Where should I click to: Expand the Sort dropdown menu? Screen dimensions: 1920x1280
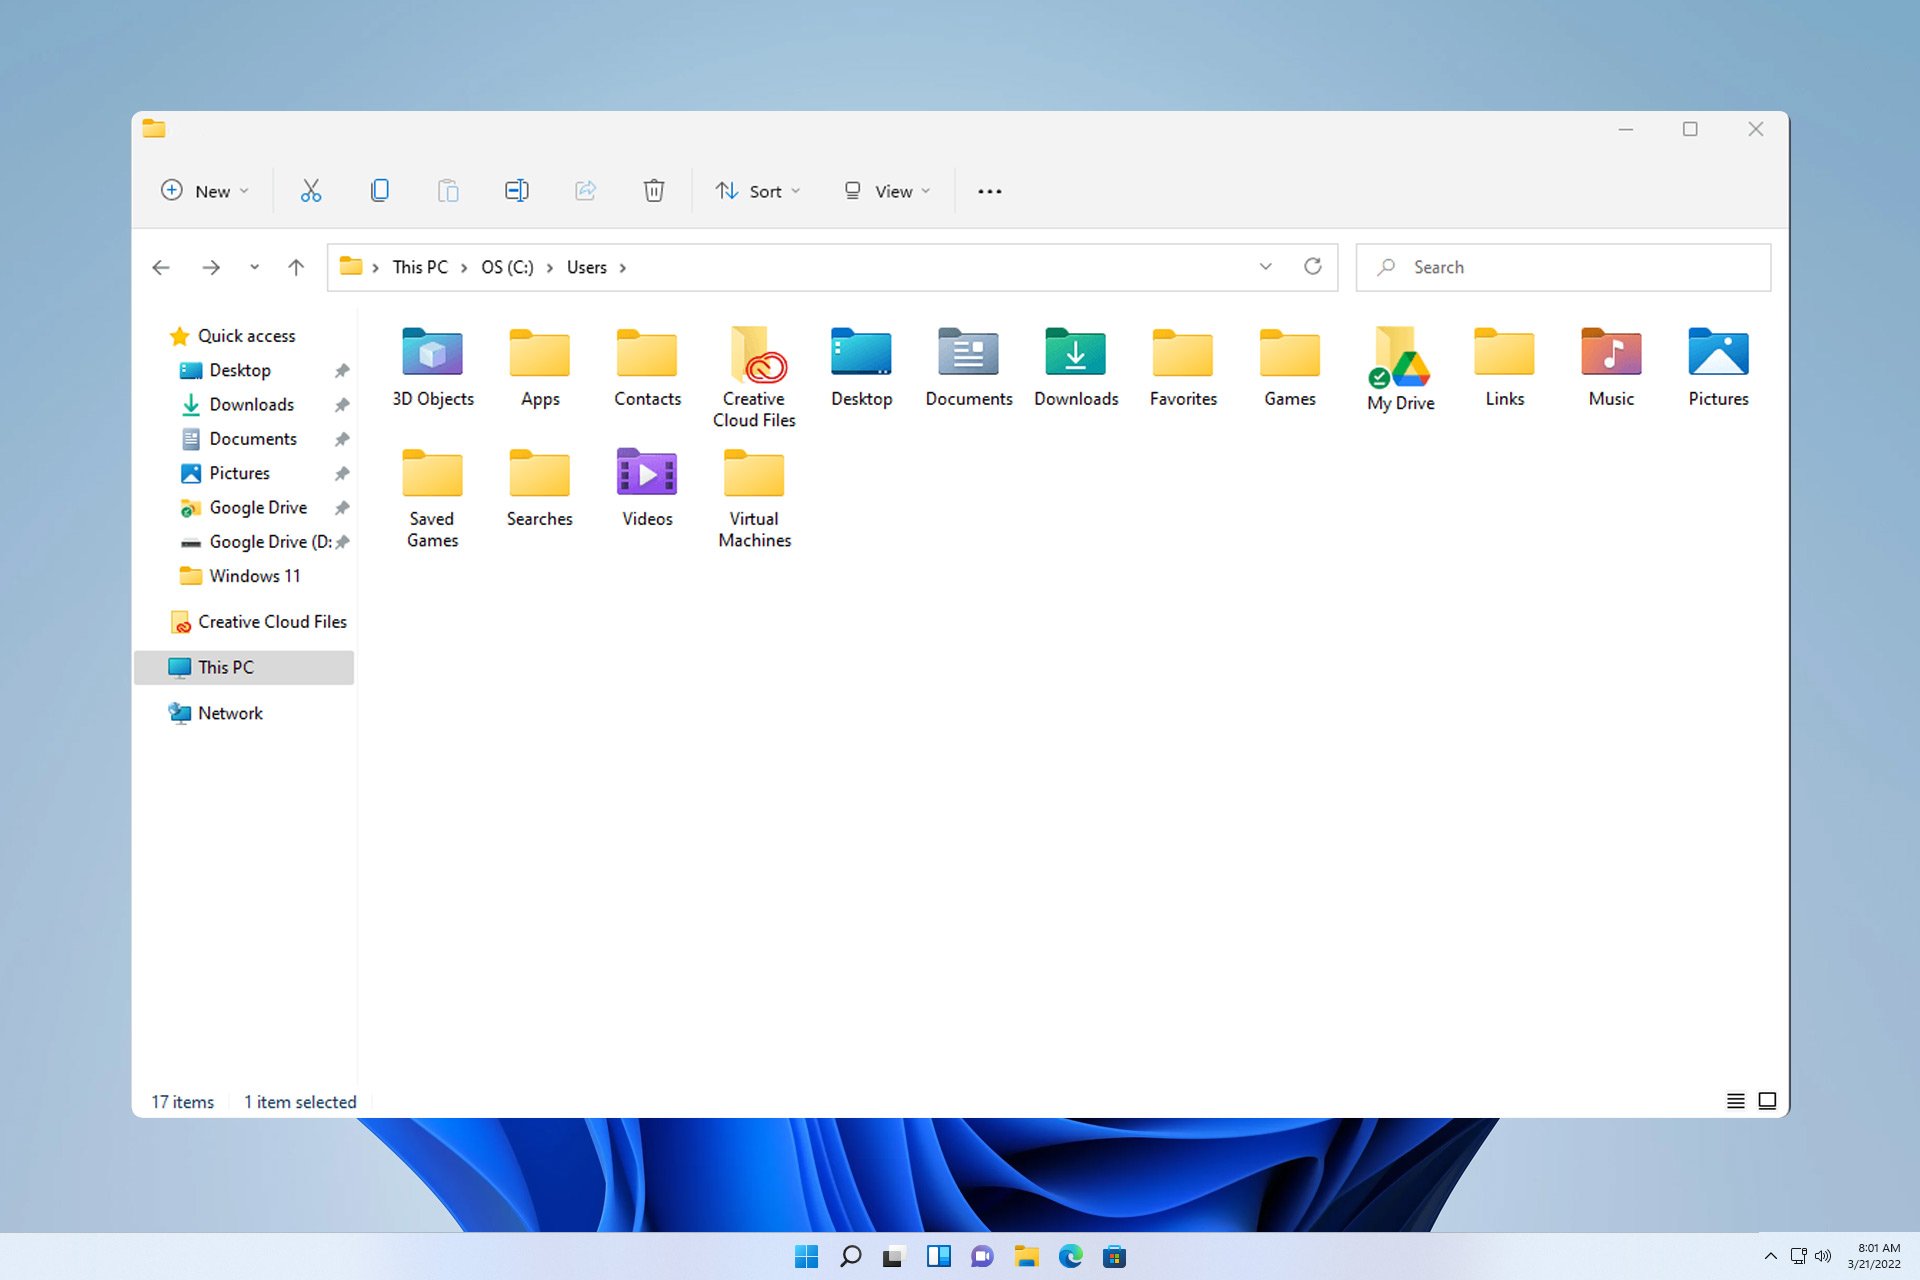pos(757,190)
